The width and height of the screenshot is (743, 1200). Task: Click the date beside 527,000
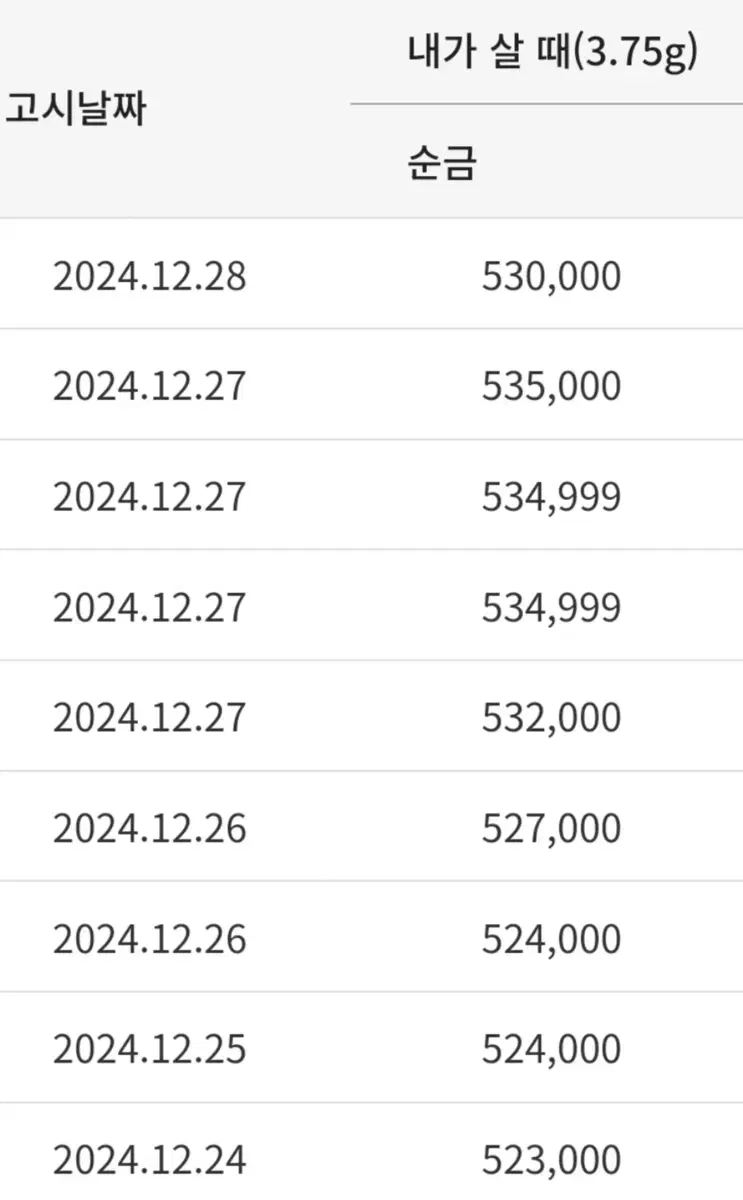[149, 829]
